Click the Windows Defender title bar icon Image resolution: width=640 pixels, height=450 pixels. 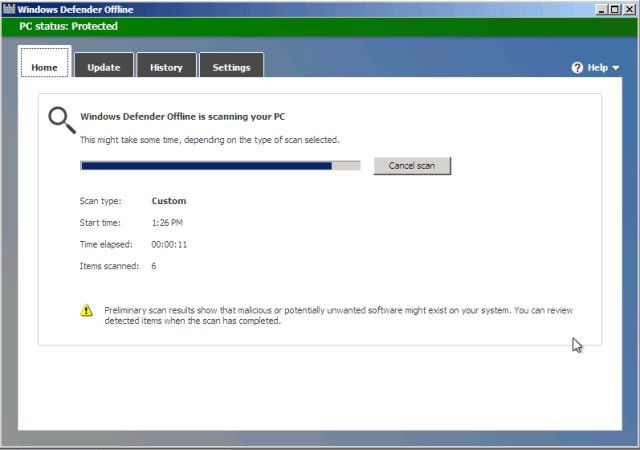click(9, 9)
